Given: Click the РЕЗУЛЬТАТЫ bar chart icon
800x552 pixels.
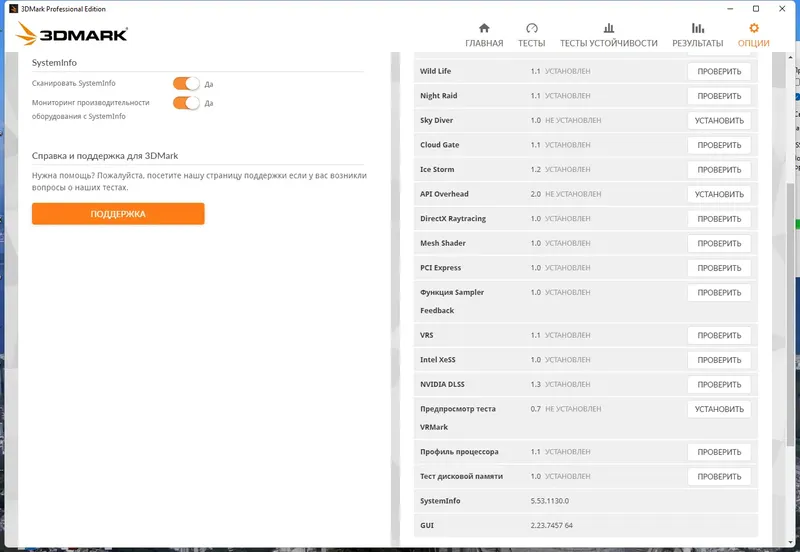Looking at the screenshot, I should pos(697,28).
